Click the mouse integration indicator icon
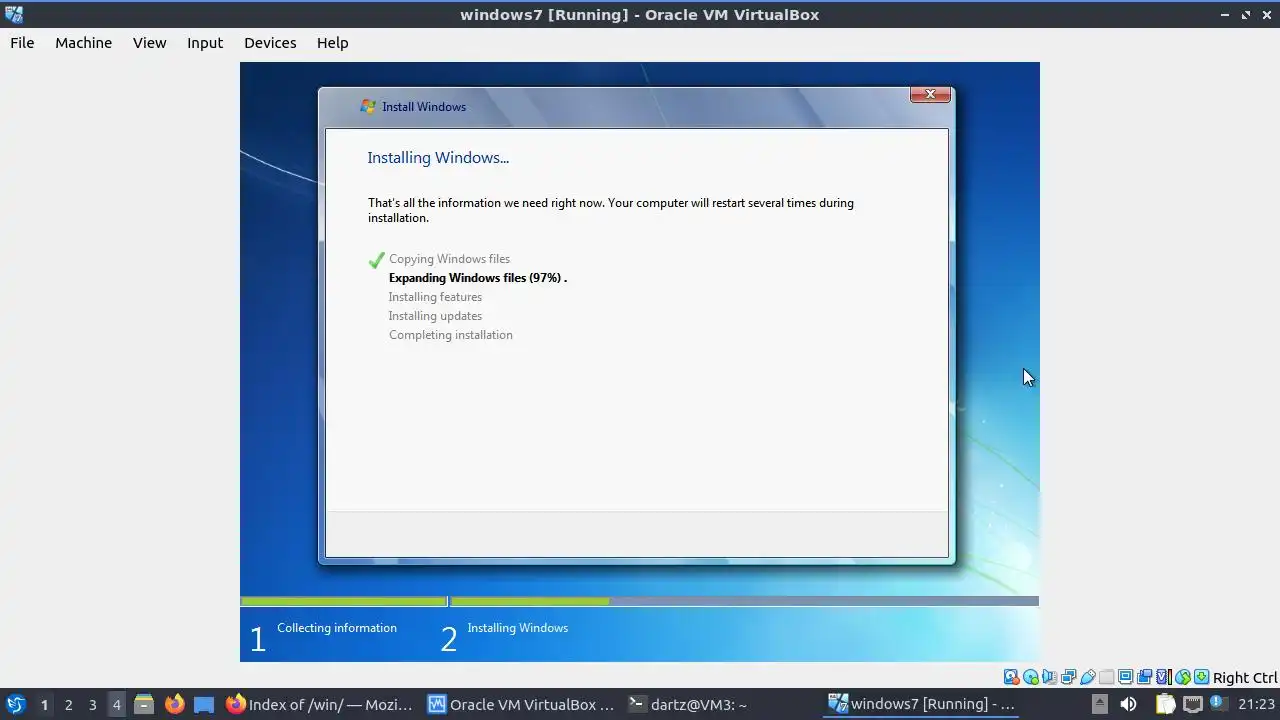The width and height of the screenshot is (1280, 720). 1183,677
